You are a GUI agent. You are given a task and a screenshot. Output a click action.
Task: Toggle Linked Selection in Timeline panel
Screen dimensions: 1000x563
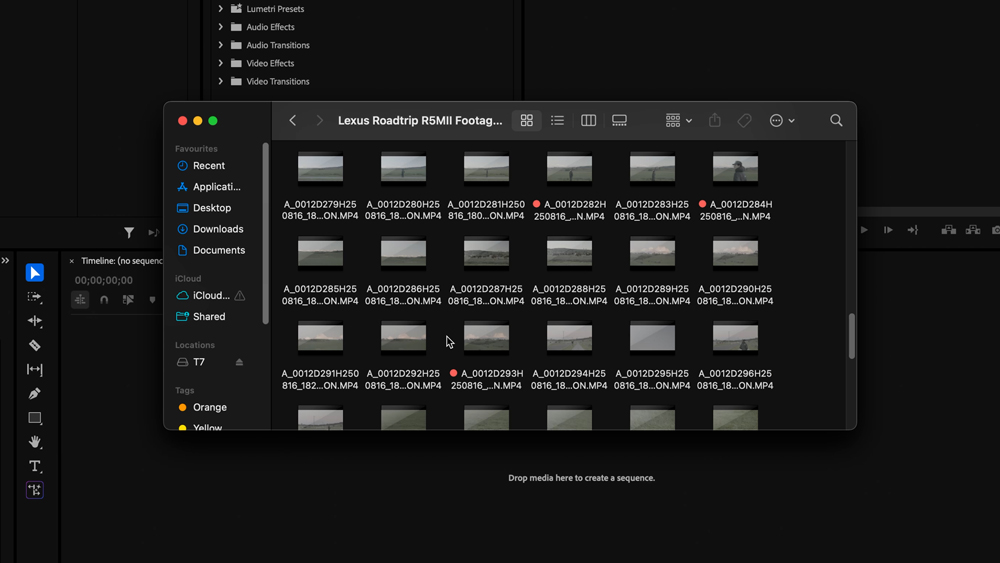(128, 299)
